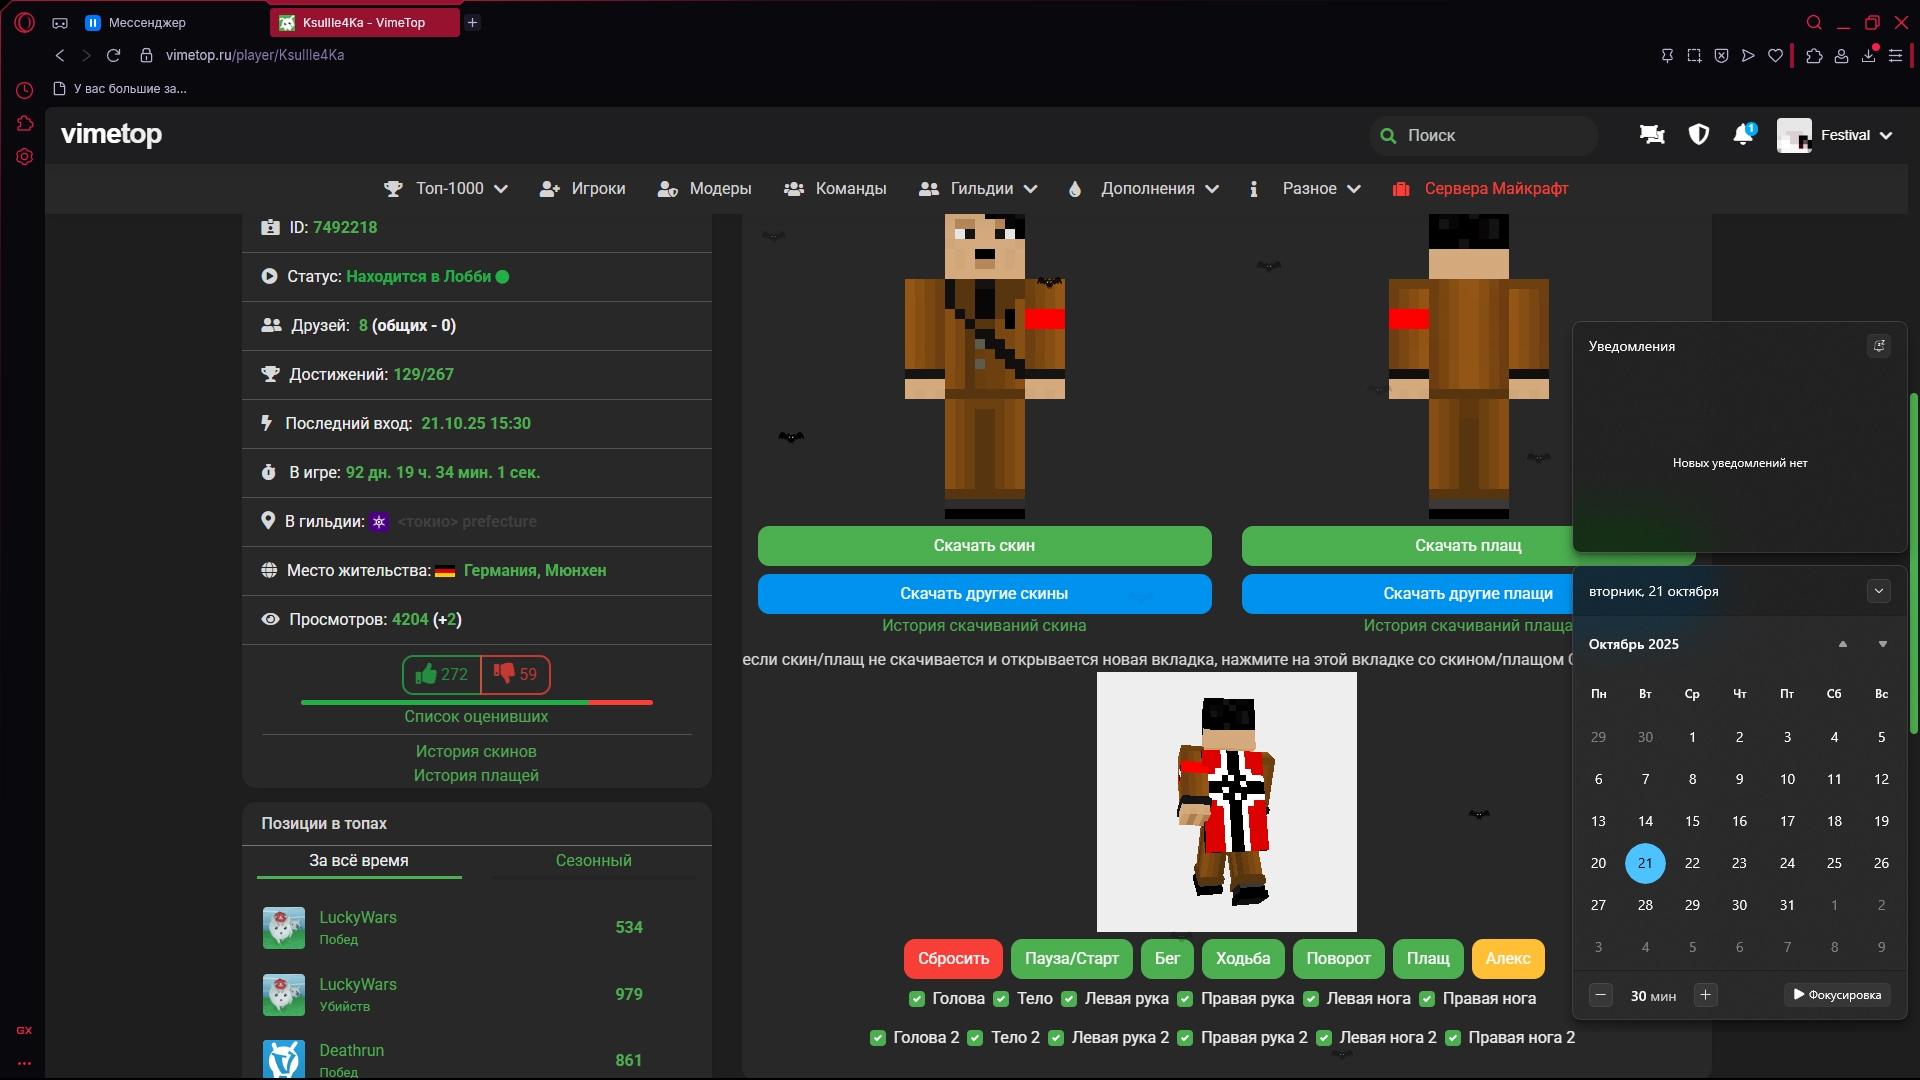Click the notification bell icon
This screenshot has width=1920, height=1080.
[1743, 135]
